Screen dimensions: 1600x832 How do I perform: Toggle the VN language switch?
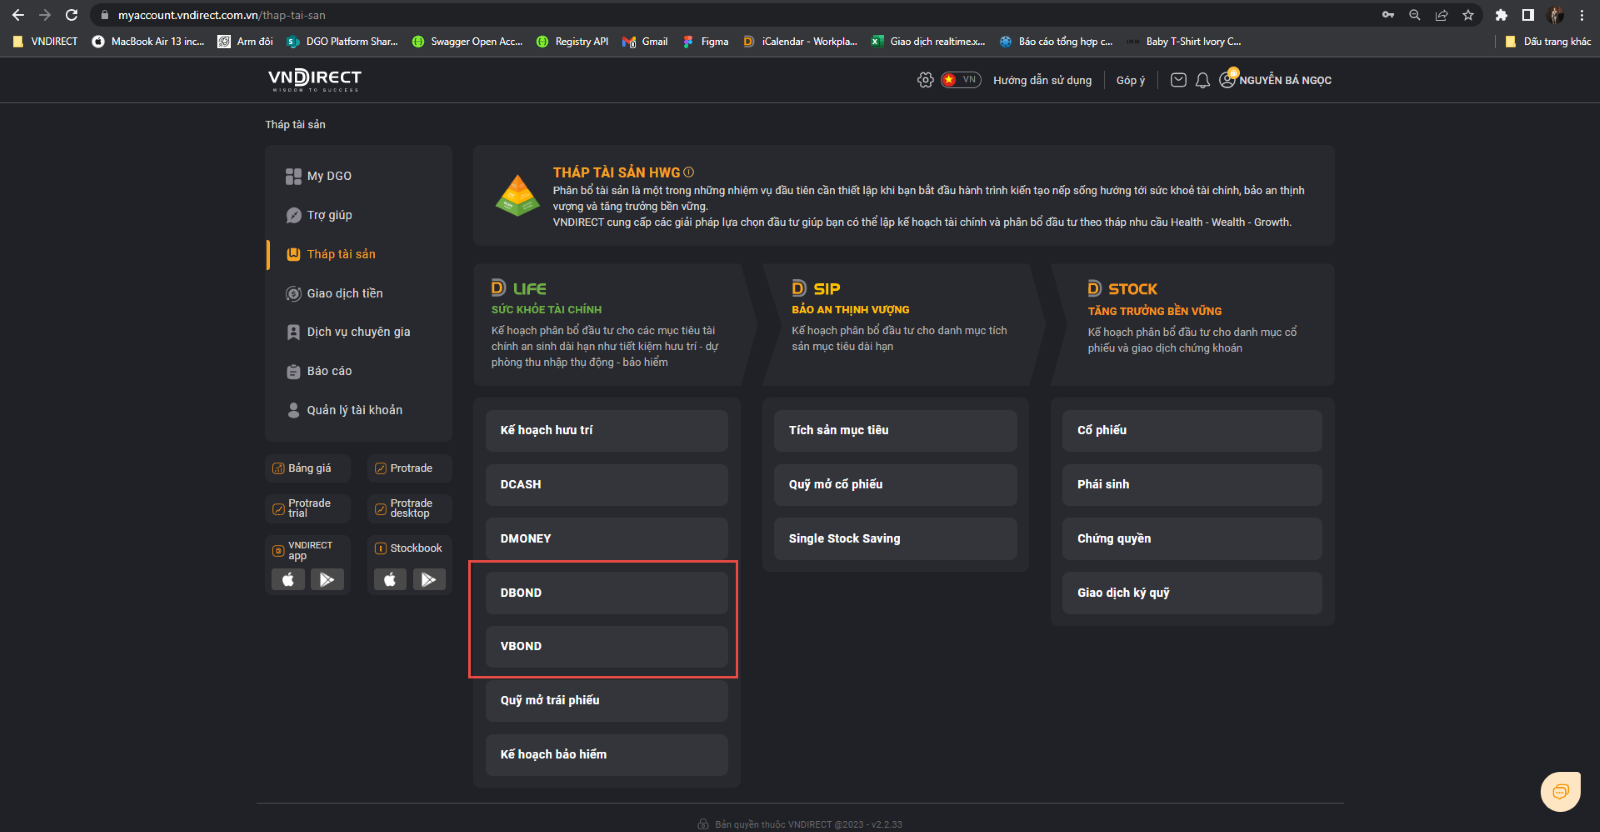click(x=961, y=80)
